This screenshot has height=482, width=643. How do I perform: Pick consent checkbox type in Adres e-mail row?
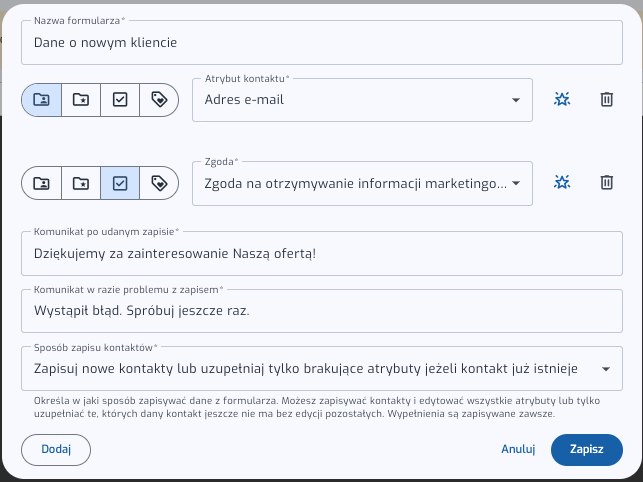120,100
